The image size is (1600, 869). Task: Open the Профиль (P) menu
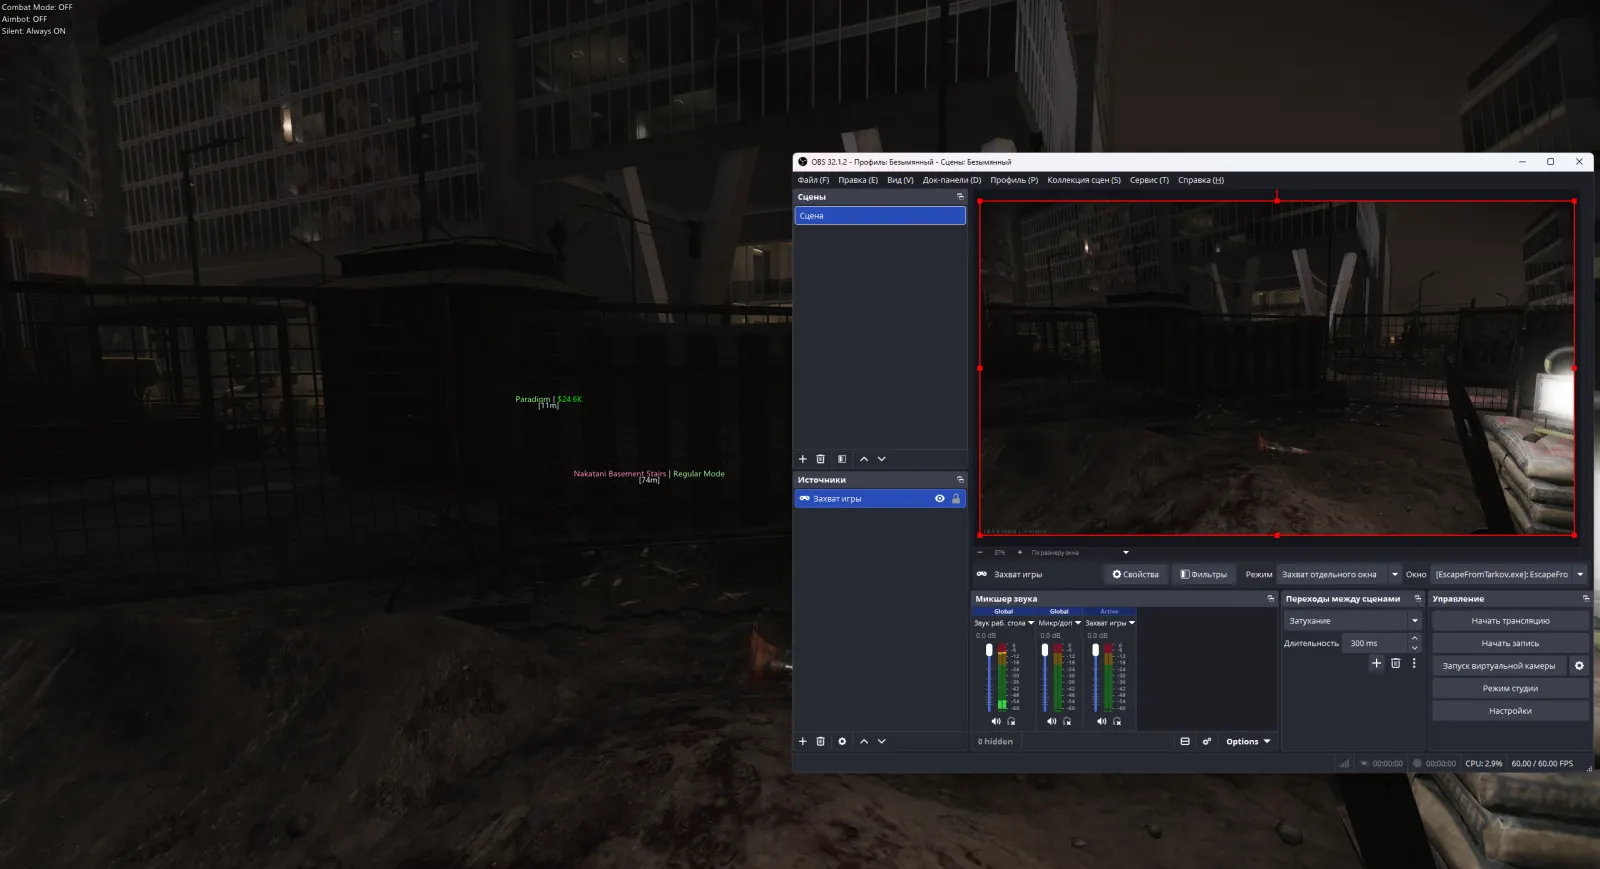(1014, 180)
